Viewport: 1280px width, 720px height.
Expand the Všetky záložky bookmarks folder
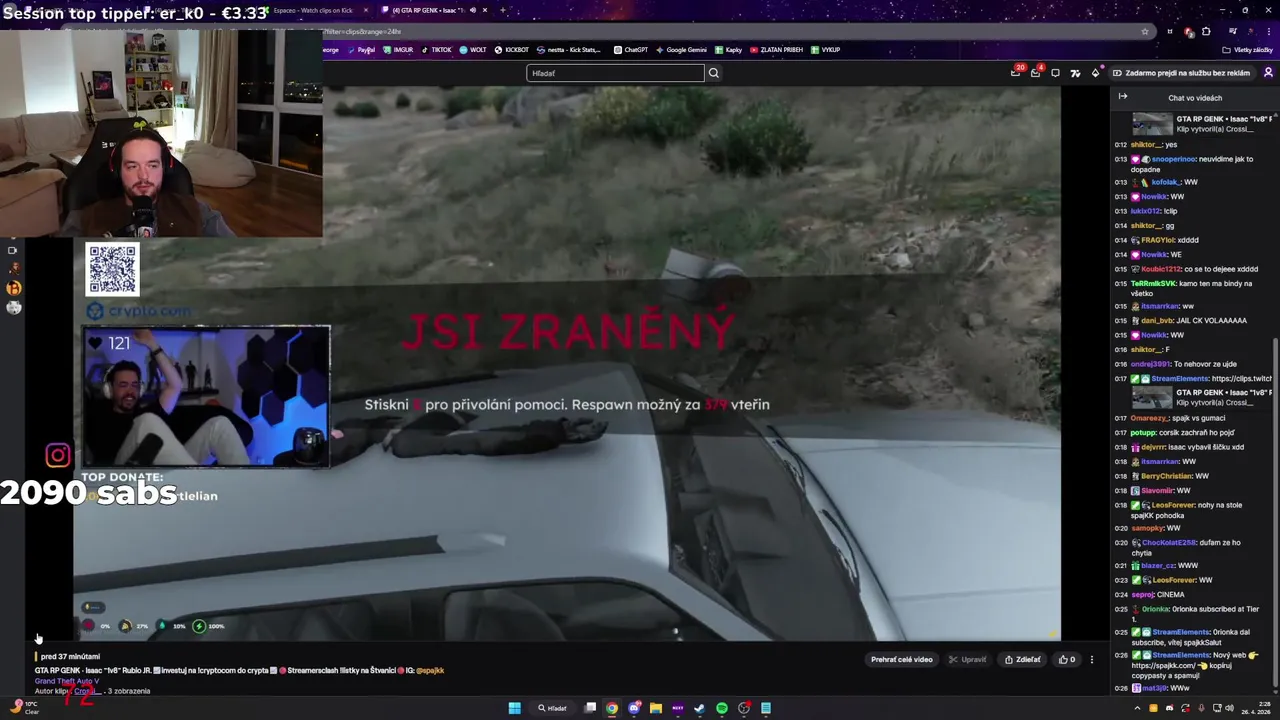[1248, 50]
